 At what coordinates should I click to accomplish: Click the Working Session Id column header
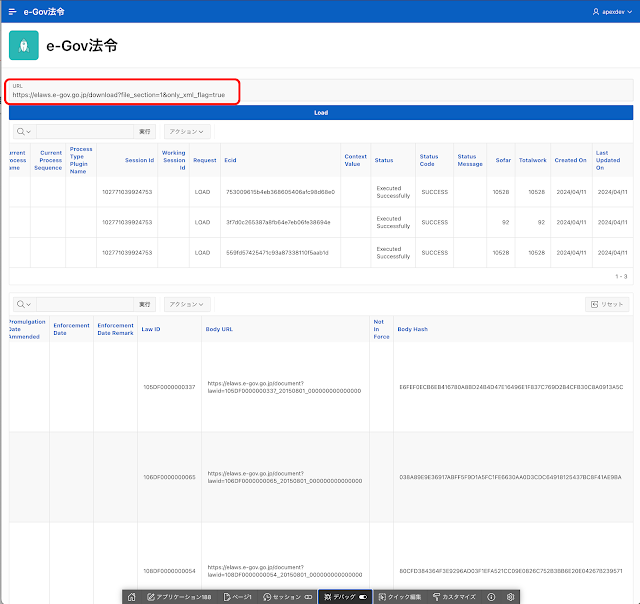[173, 160]
